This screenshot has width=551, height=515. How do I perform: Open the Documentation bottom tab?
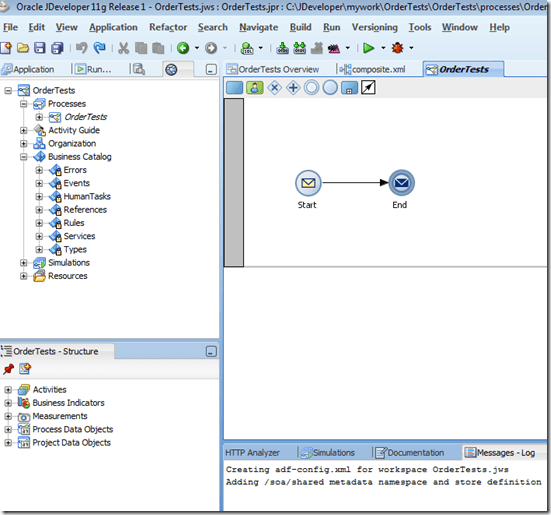click(x=410, y=453)
